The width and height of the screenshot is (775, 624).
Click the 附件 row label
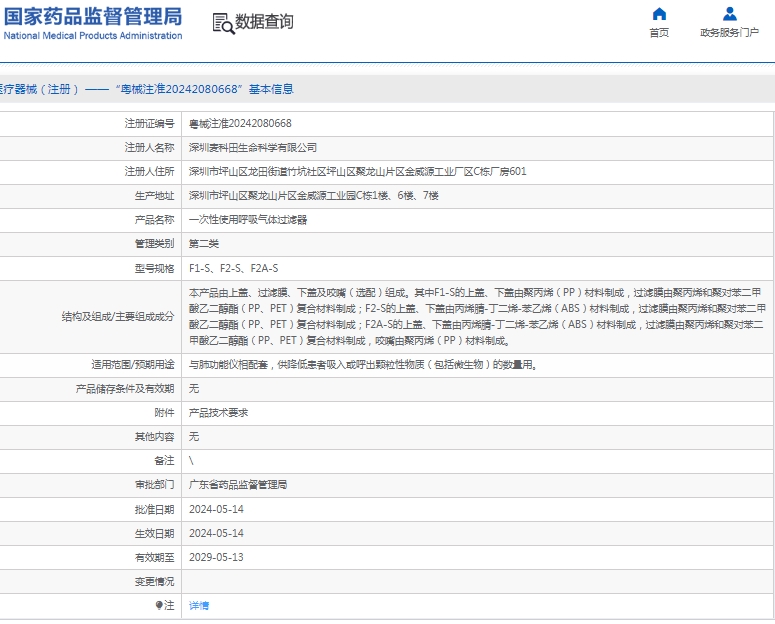[x=164, y=413]
